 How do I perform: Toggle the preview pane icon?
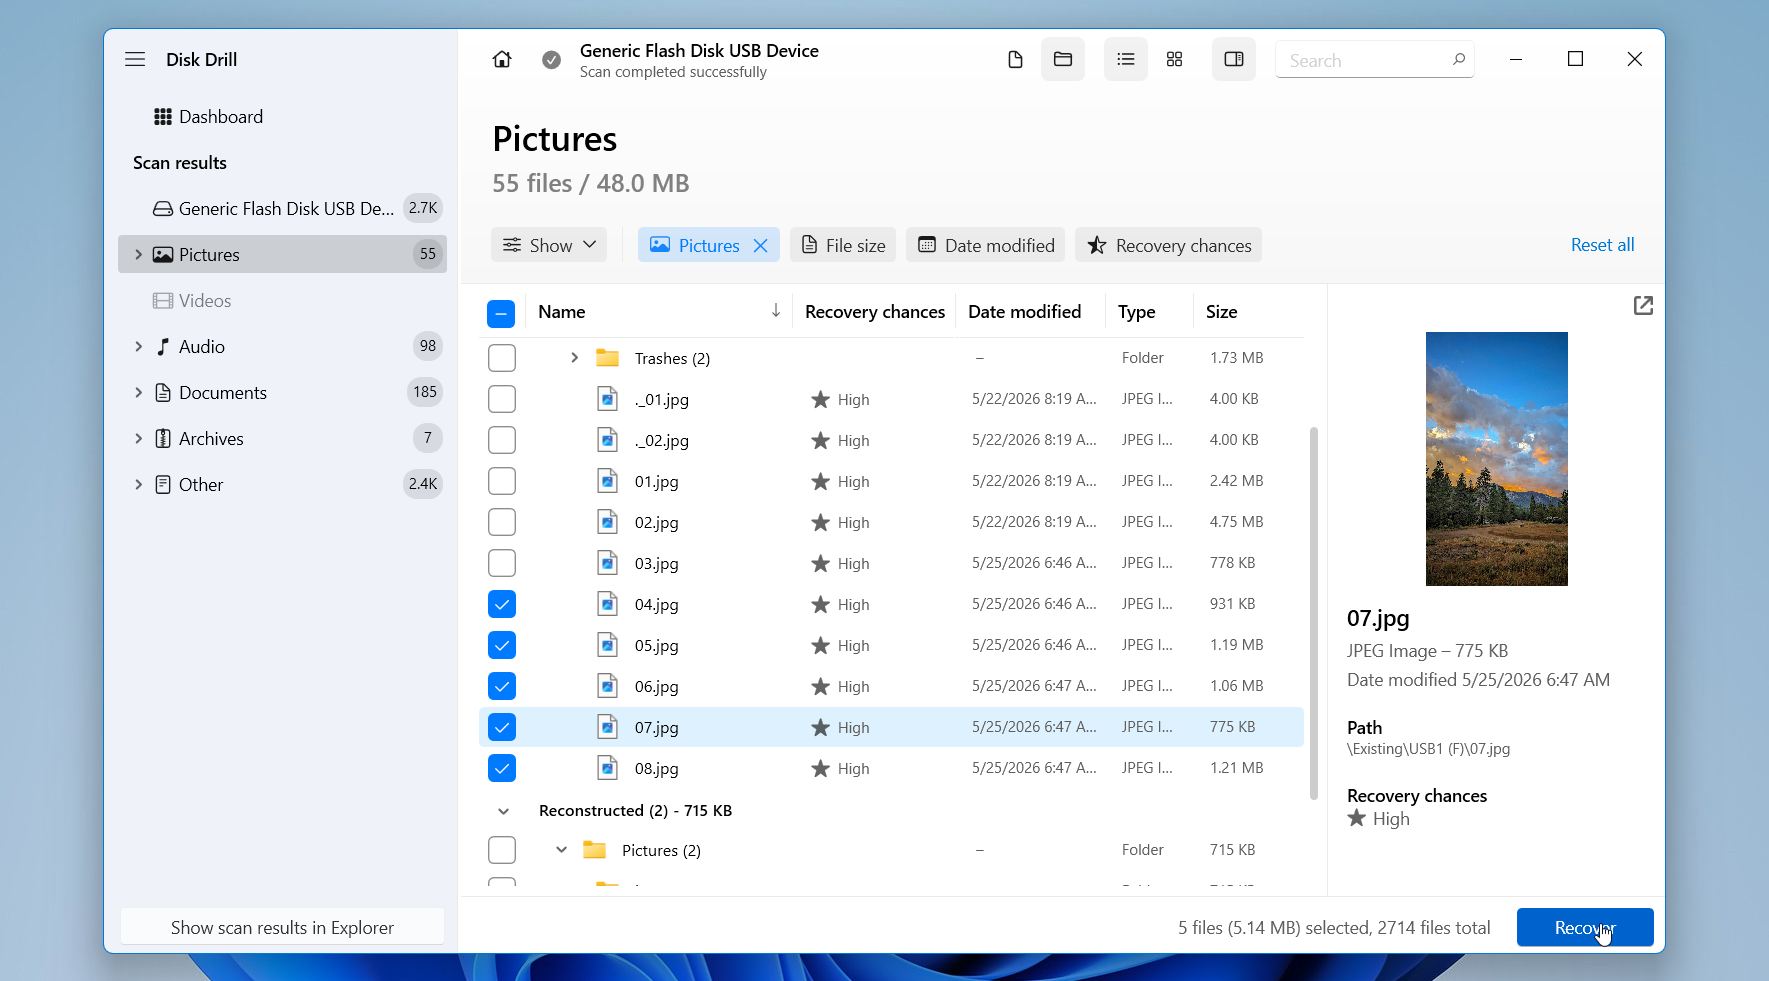tap(1234, 60)
